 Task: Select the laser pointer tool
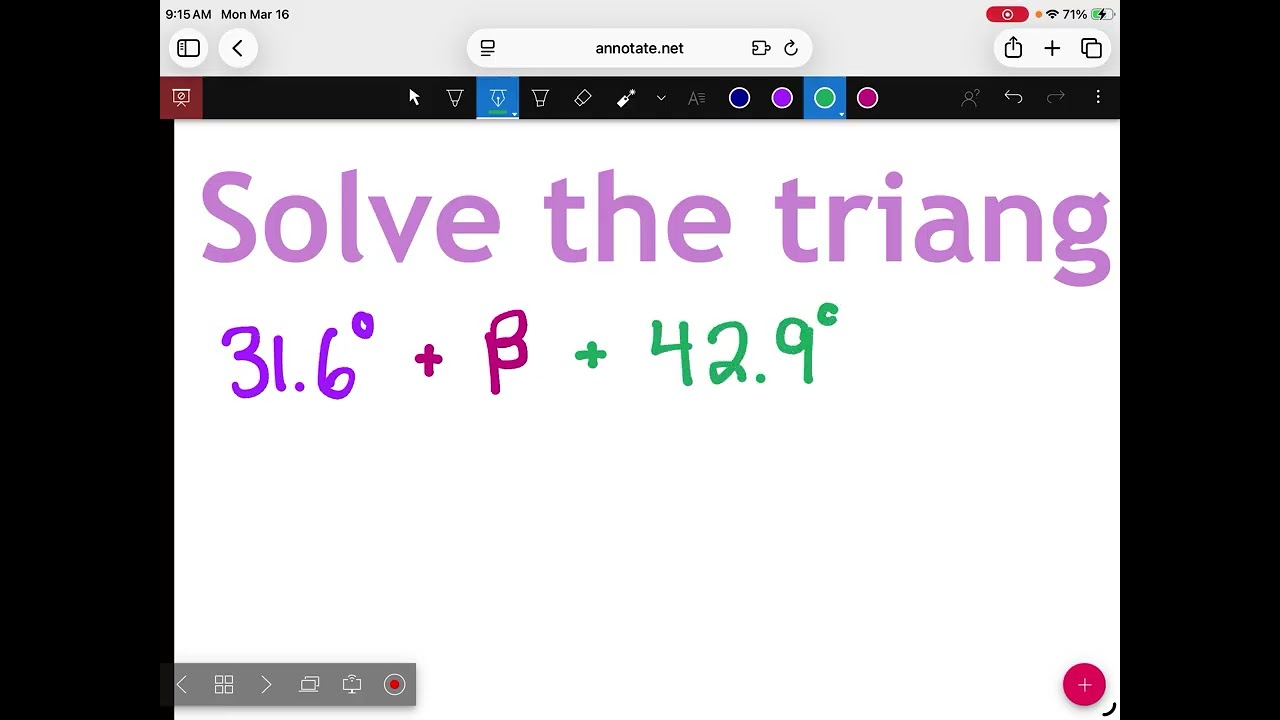(x=626, y=97)
